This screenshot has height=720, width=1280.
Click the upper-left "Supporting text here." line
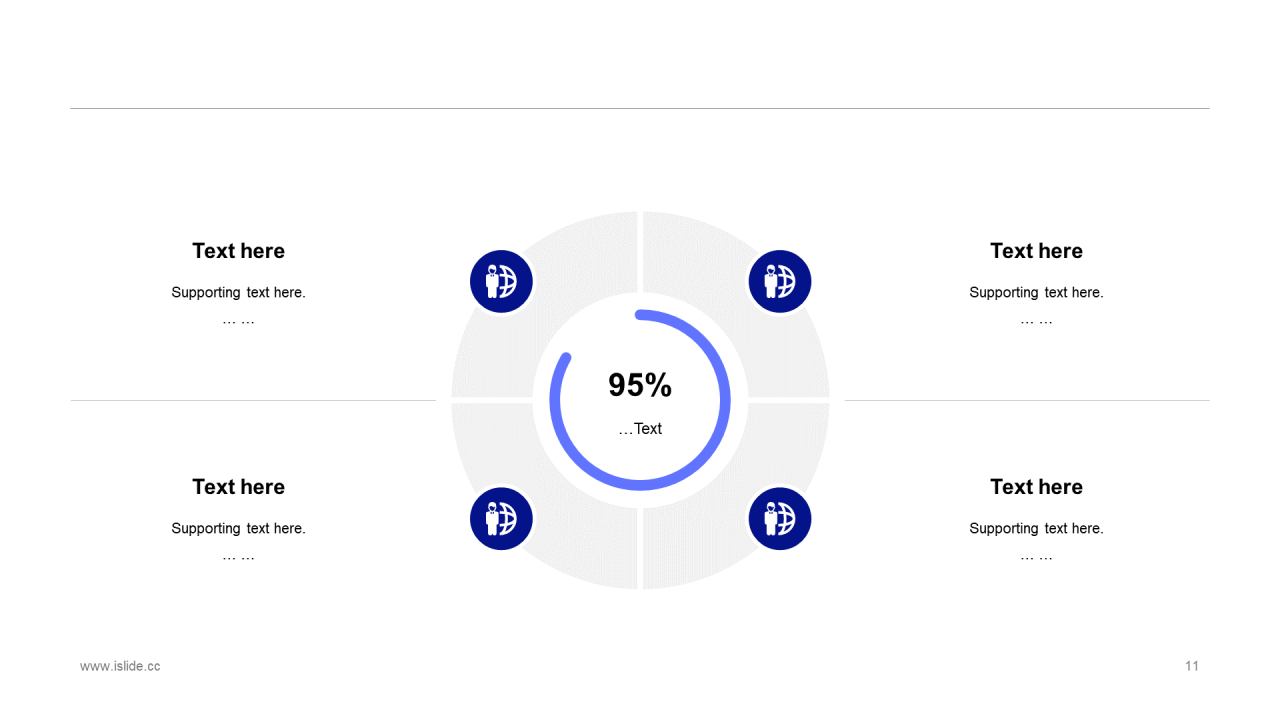coord(238,293)
